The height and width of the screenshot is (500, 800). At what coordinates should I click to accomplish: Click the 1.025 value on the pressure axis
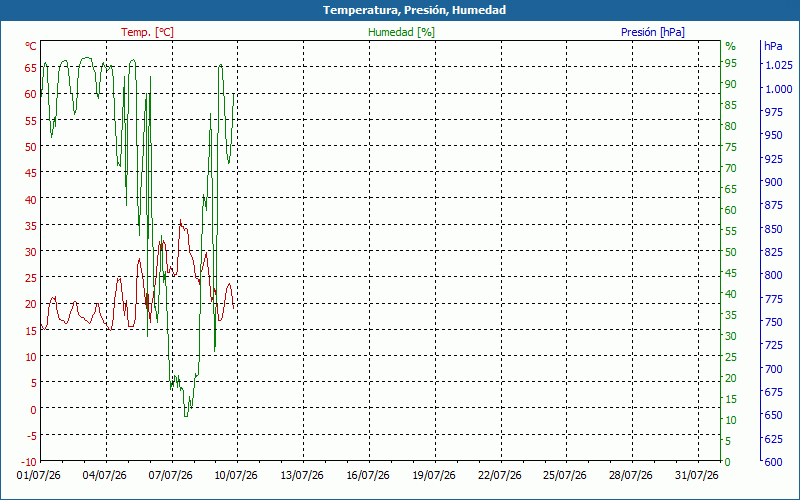(x=779, y=65)
